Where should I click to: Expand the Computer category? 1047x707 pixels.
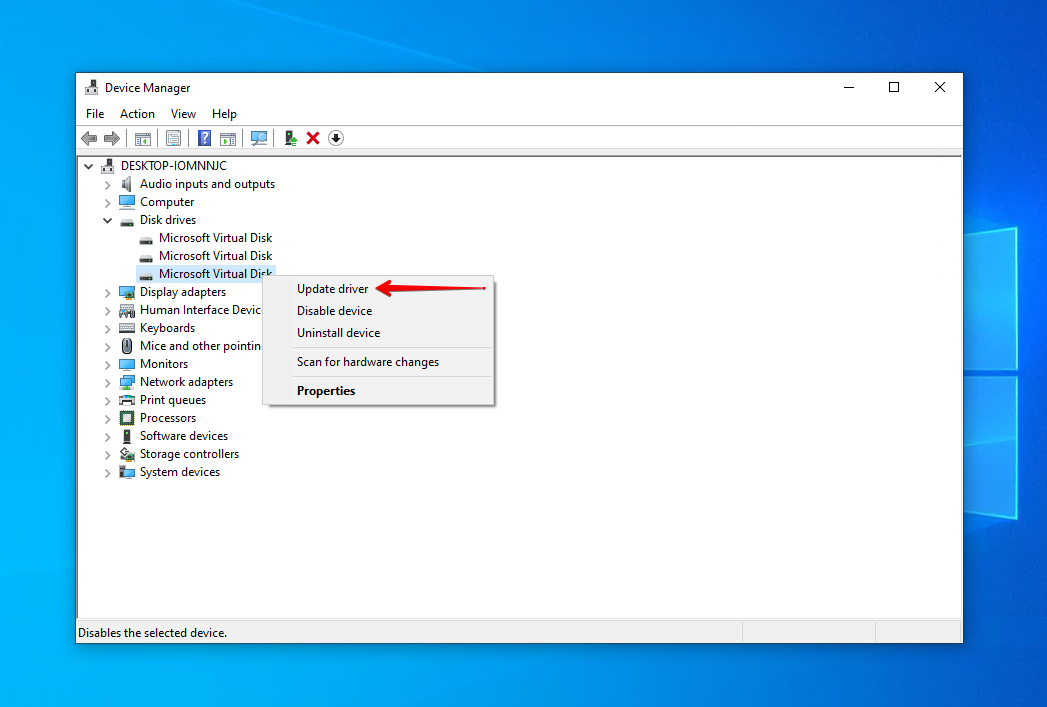point(108,202)
